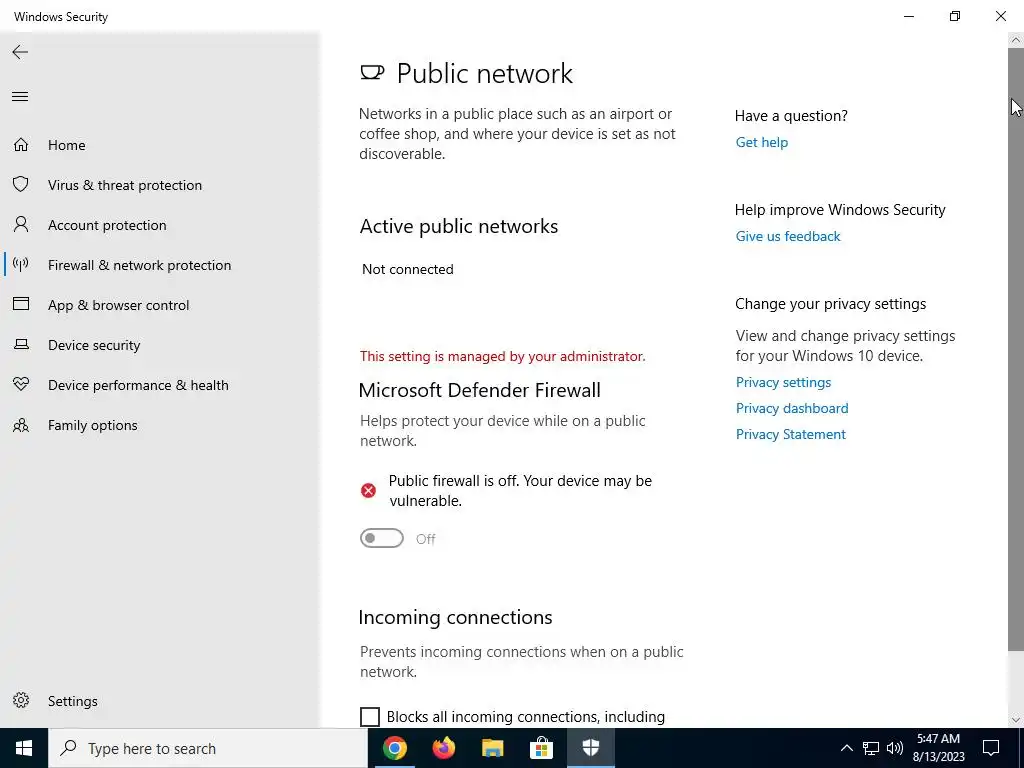Viewport: 1024px width, 768px height.
Task: Click the volume speaker tray icon
Action: (x=895, y=748)
